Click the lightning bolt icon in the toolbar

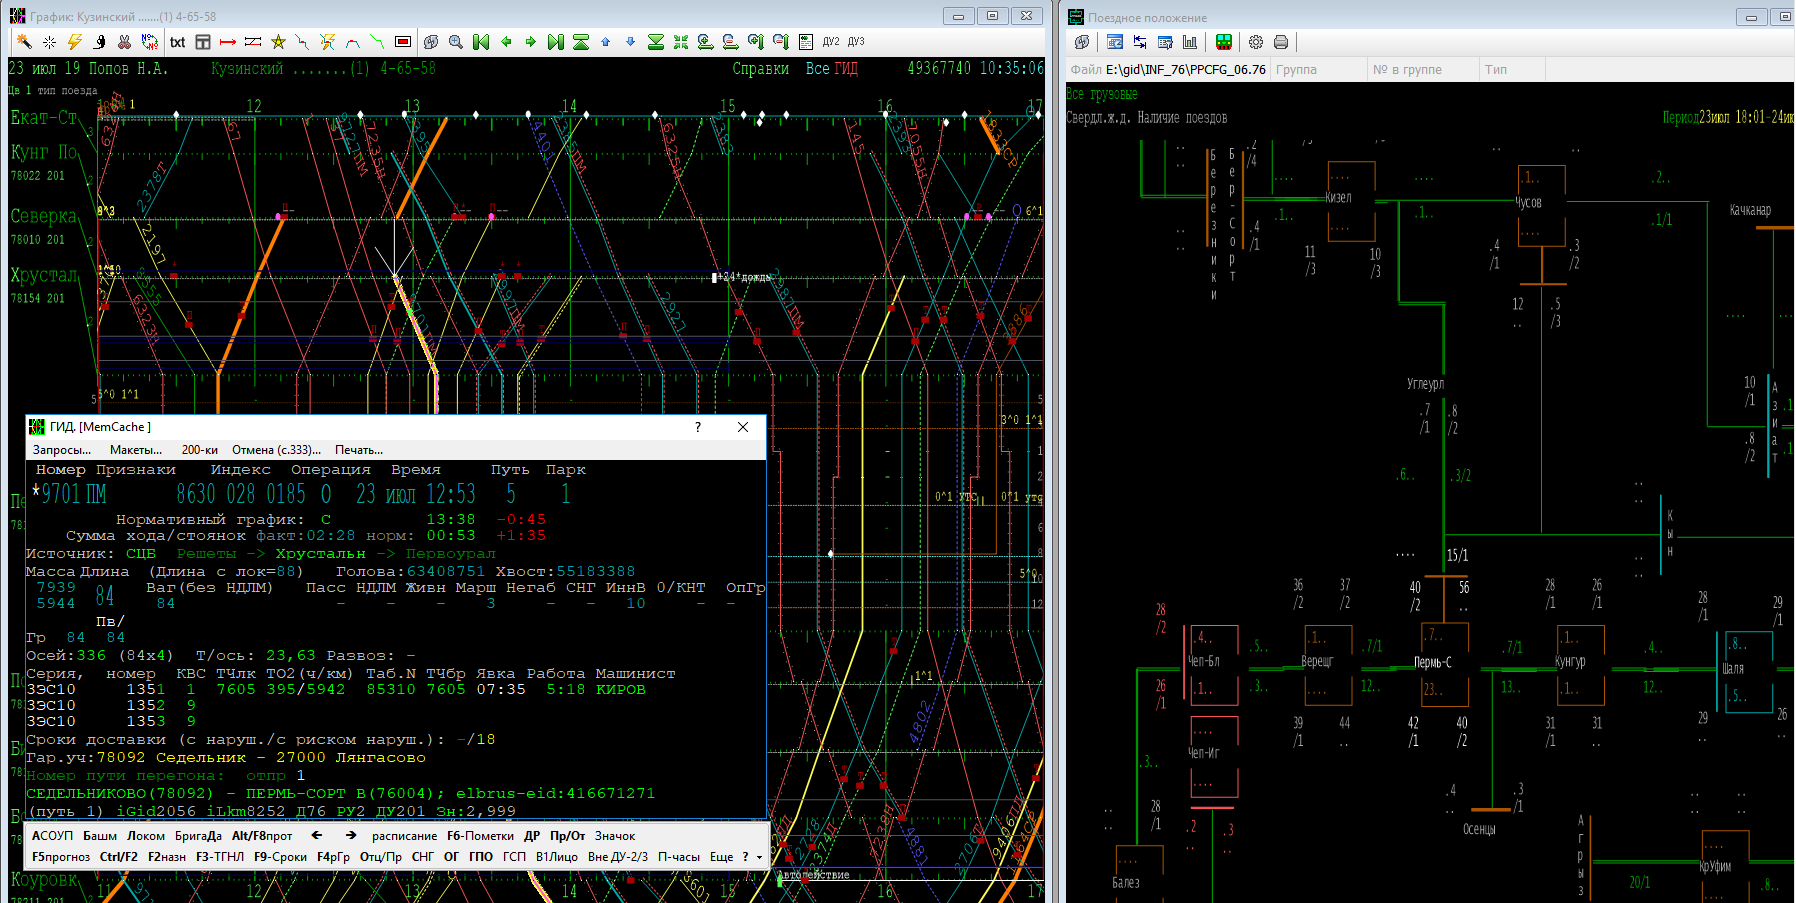click(74, 42)
